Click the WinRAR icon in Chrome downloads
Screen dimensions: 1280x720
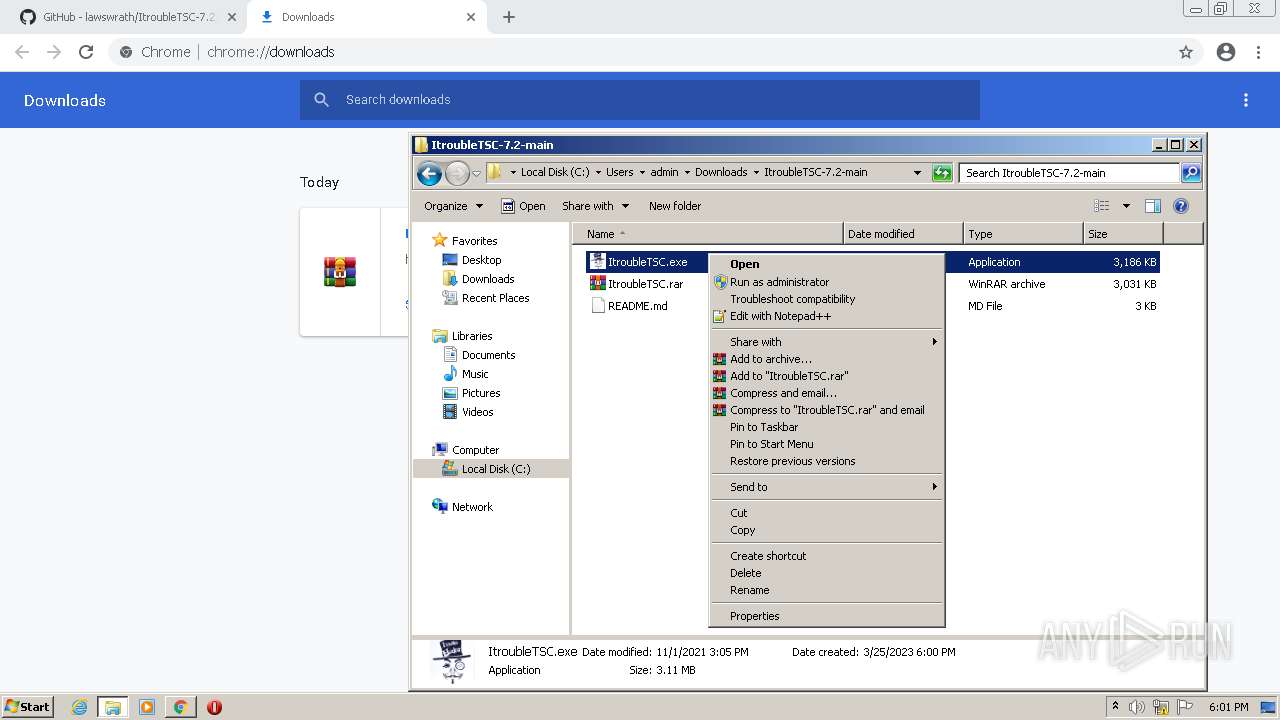tap(340, 272)
